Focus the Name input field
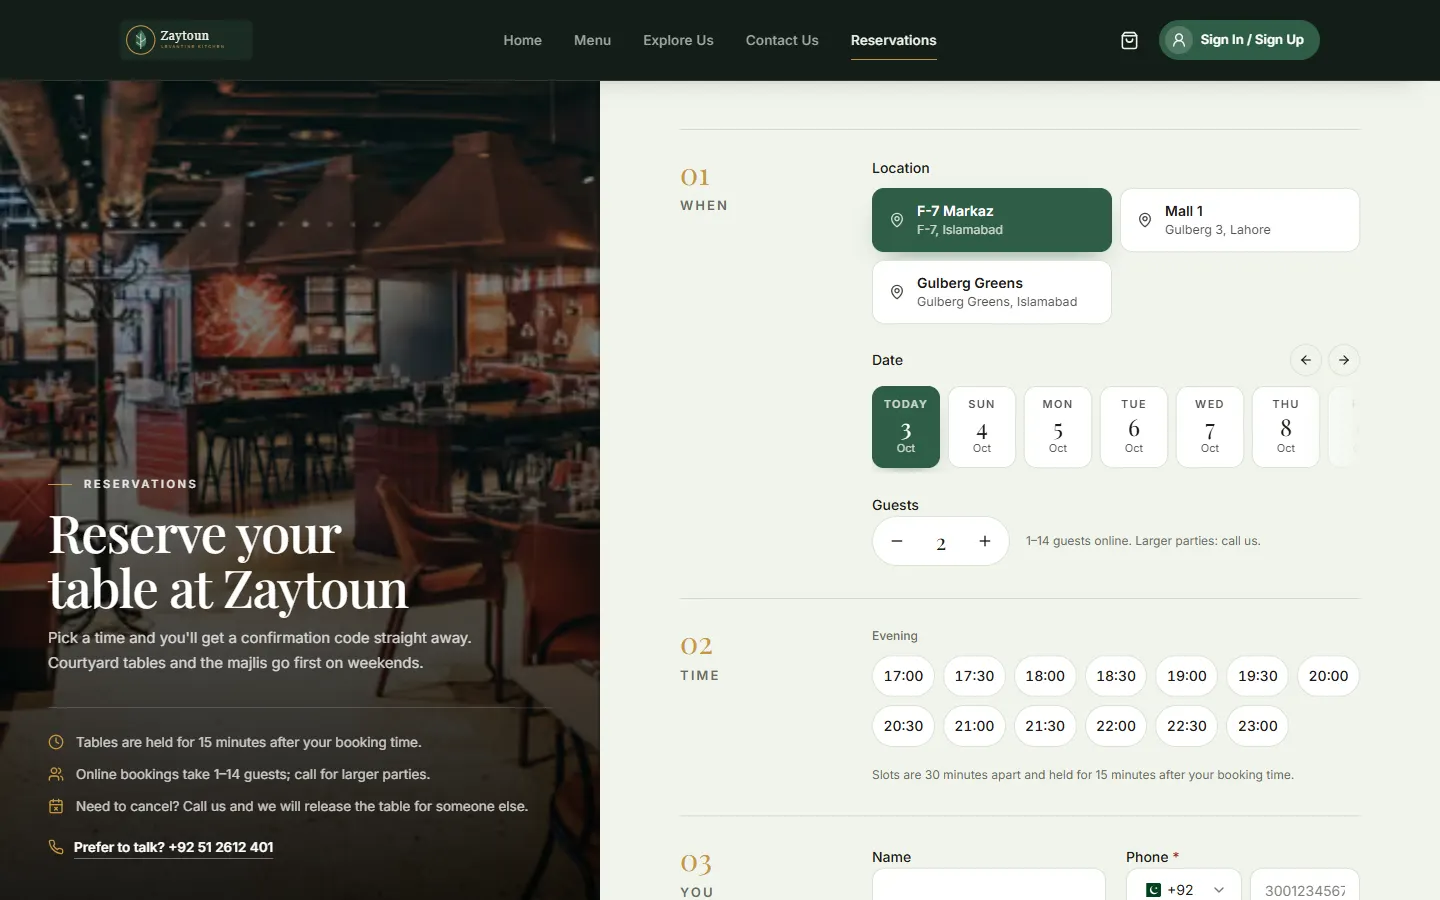Viewport: 1440px width, 900px height. point(989,885)
